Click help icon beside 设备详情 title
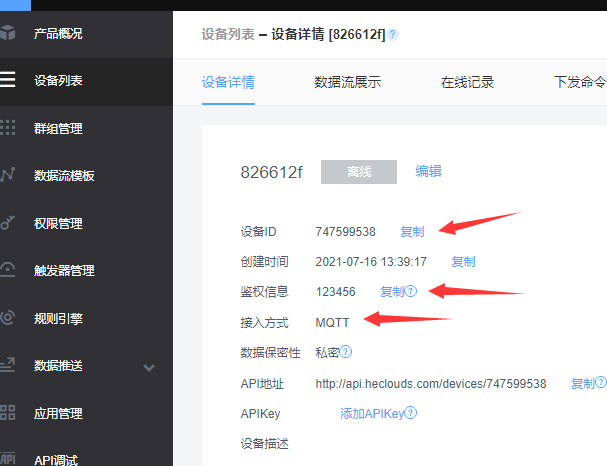The height and width of the screenshot is (466, 607). pos(393,35)
